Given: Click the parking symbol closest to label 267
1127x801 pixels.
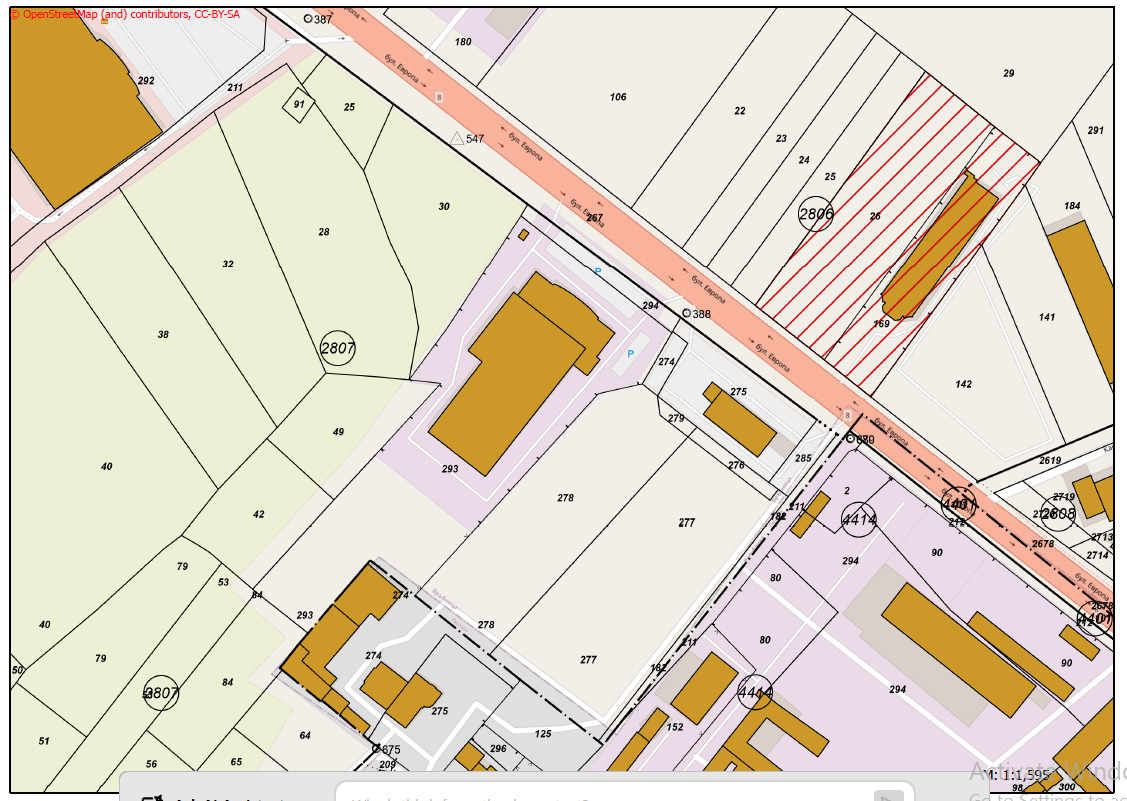Looking at the screenshot, I should (598, 271).
